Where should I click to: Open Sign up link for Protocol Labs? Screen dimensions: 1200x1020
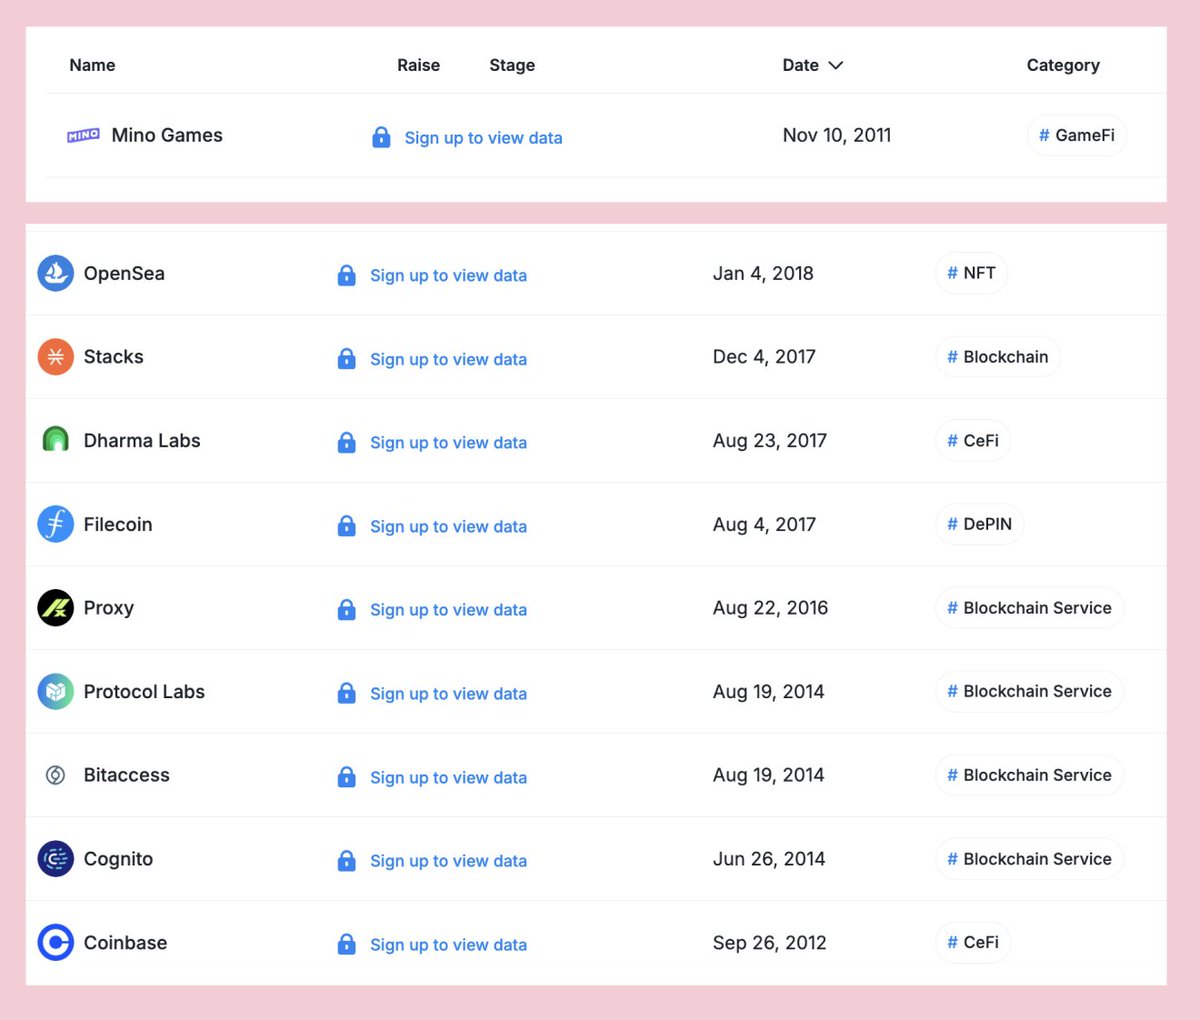click(x=448, y=694)
